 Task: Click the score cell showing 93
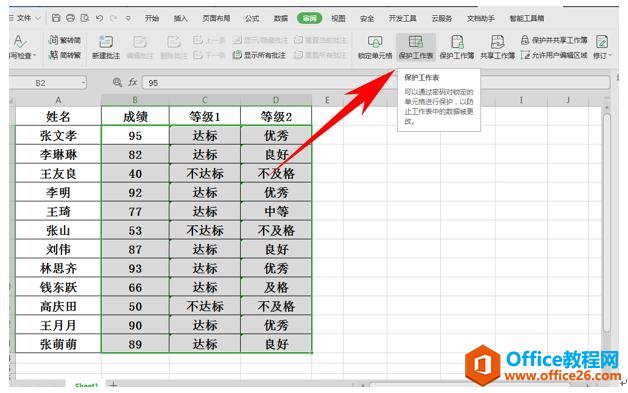[135, 268]
